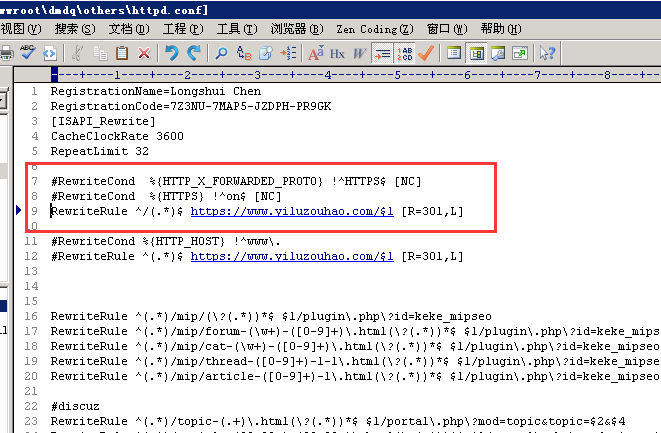The height and width of the screenshot is (433, 661).
Task: Click the Print icon in toolbar
Action: [6, 53]
